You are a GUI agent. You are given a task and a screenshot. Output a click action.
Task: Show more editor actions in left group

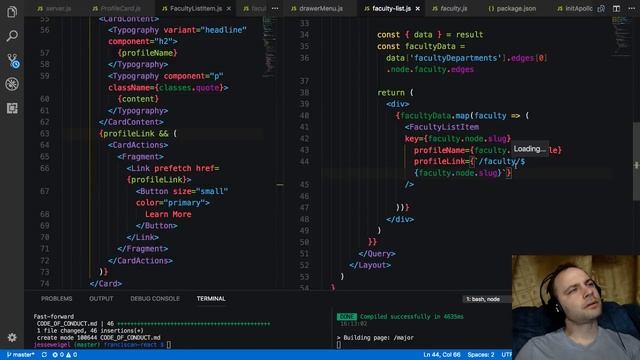point(275,8)
